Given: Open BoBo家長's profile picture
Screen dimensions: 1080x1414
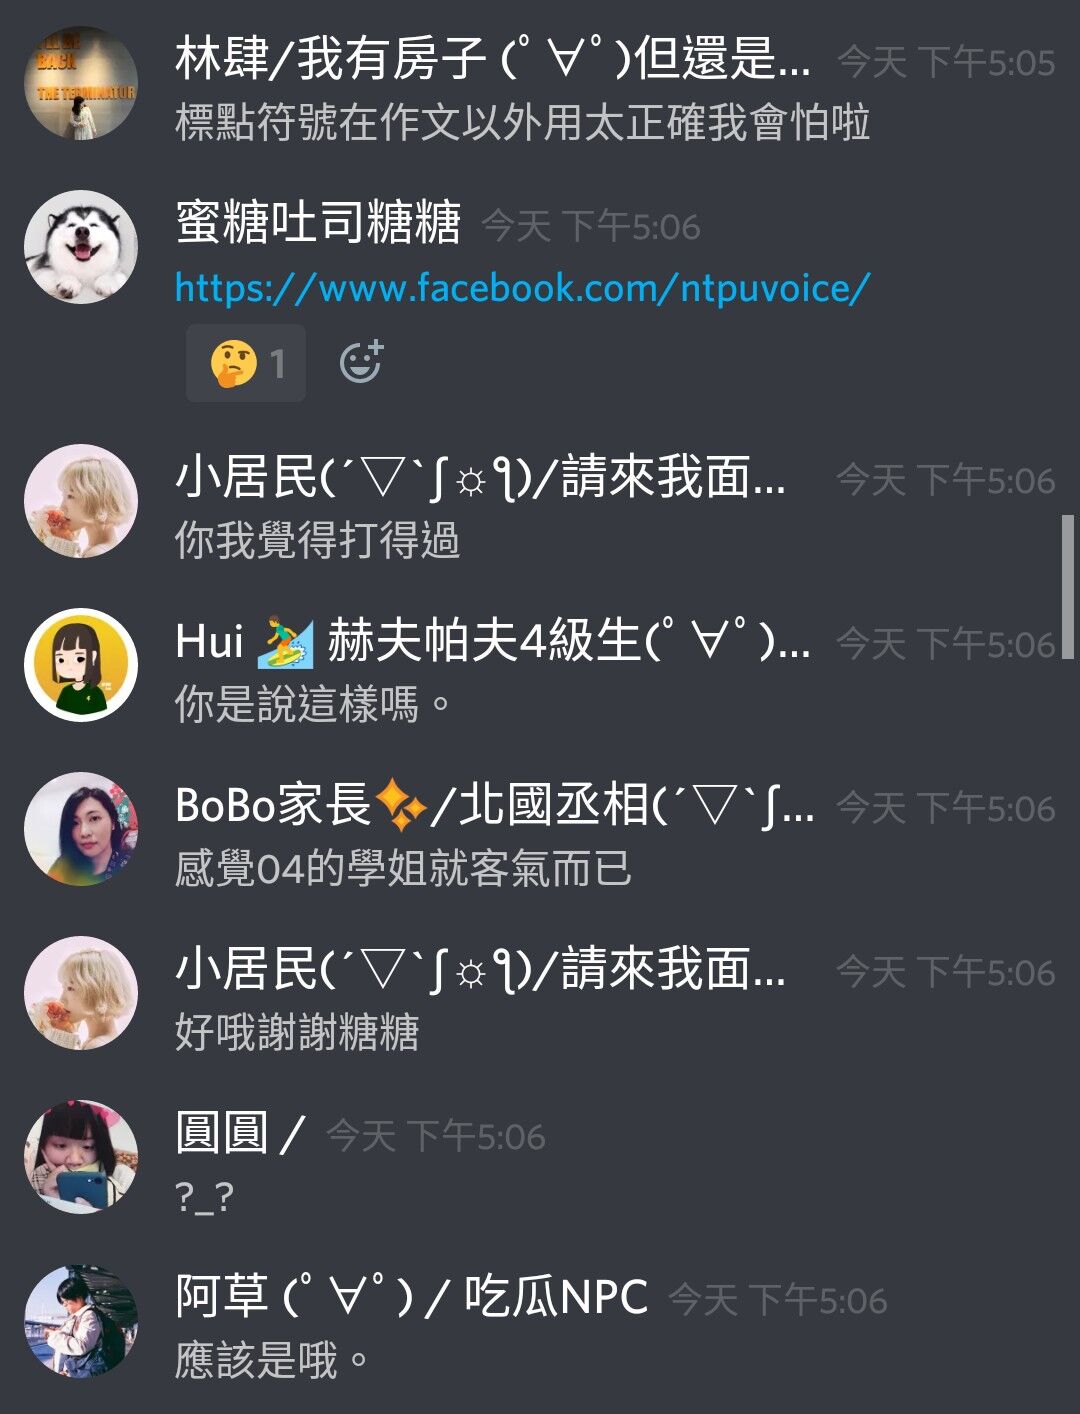Looking at the screenshot, I should click(81, 829).
